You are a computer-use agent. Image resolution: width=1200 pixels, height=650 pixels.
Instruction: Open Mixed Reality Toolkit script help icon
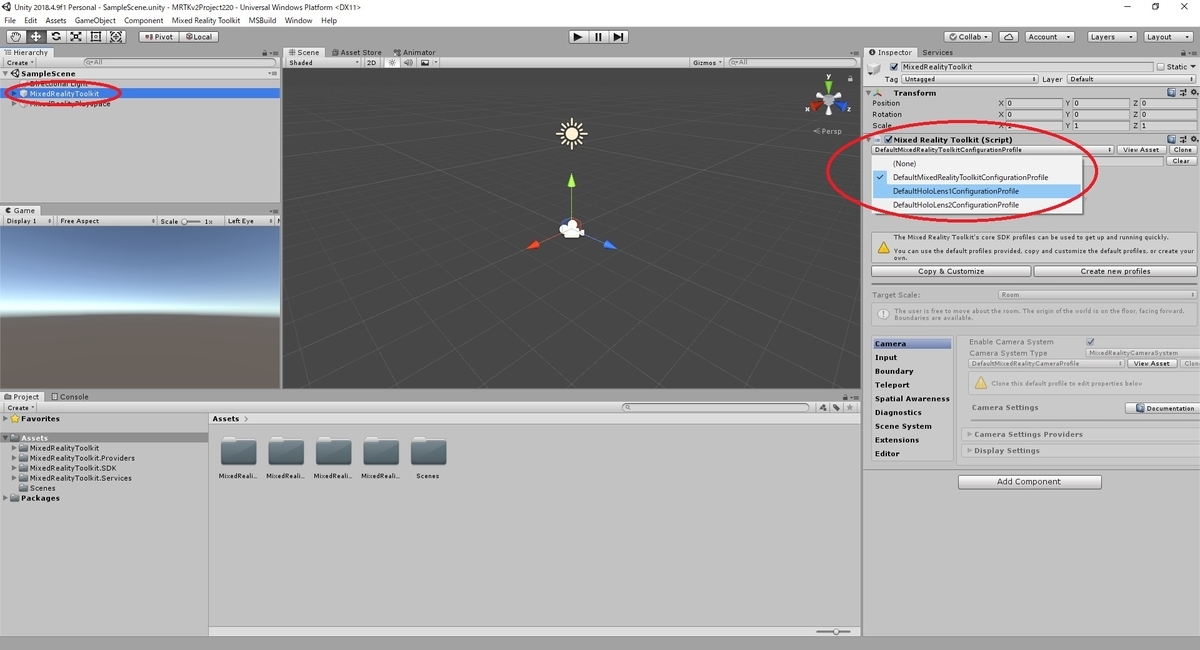[x=1171, y=140]
